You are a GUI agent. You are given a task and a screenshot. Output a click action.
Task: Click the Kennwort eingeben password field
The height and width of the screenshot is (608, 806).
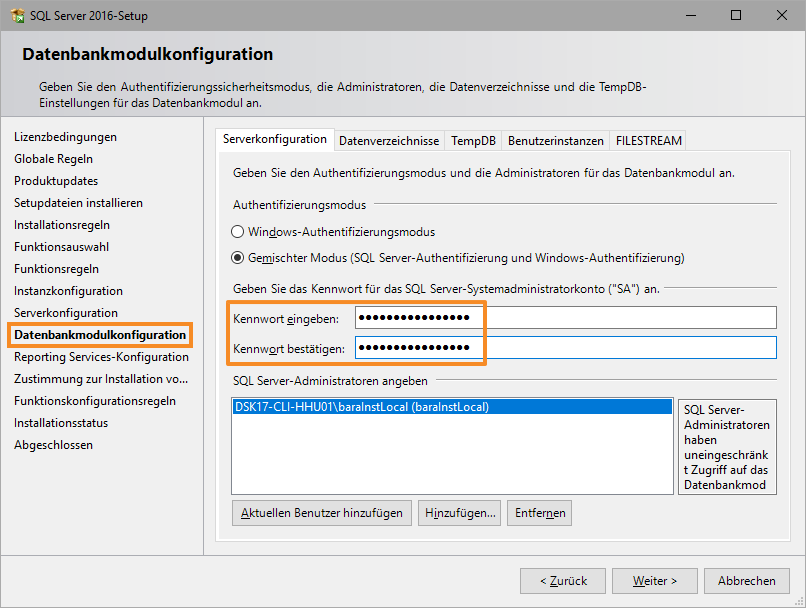pyautogui.click(x=566, y=318)
